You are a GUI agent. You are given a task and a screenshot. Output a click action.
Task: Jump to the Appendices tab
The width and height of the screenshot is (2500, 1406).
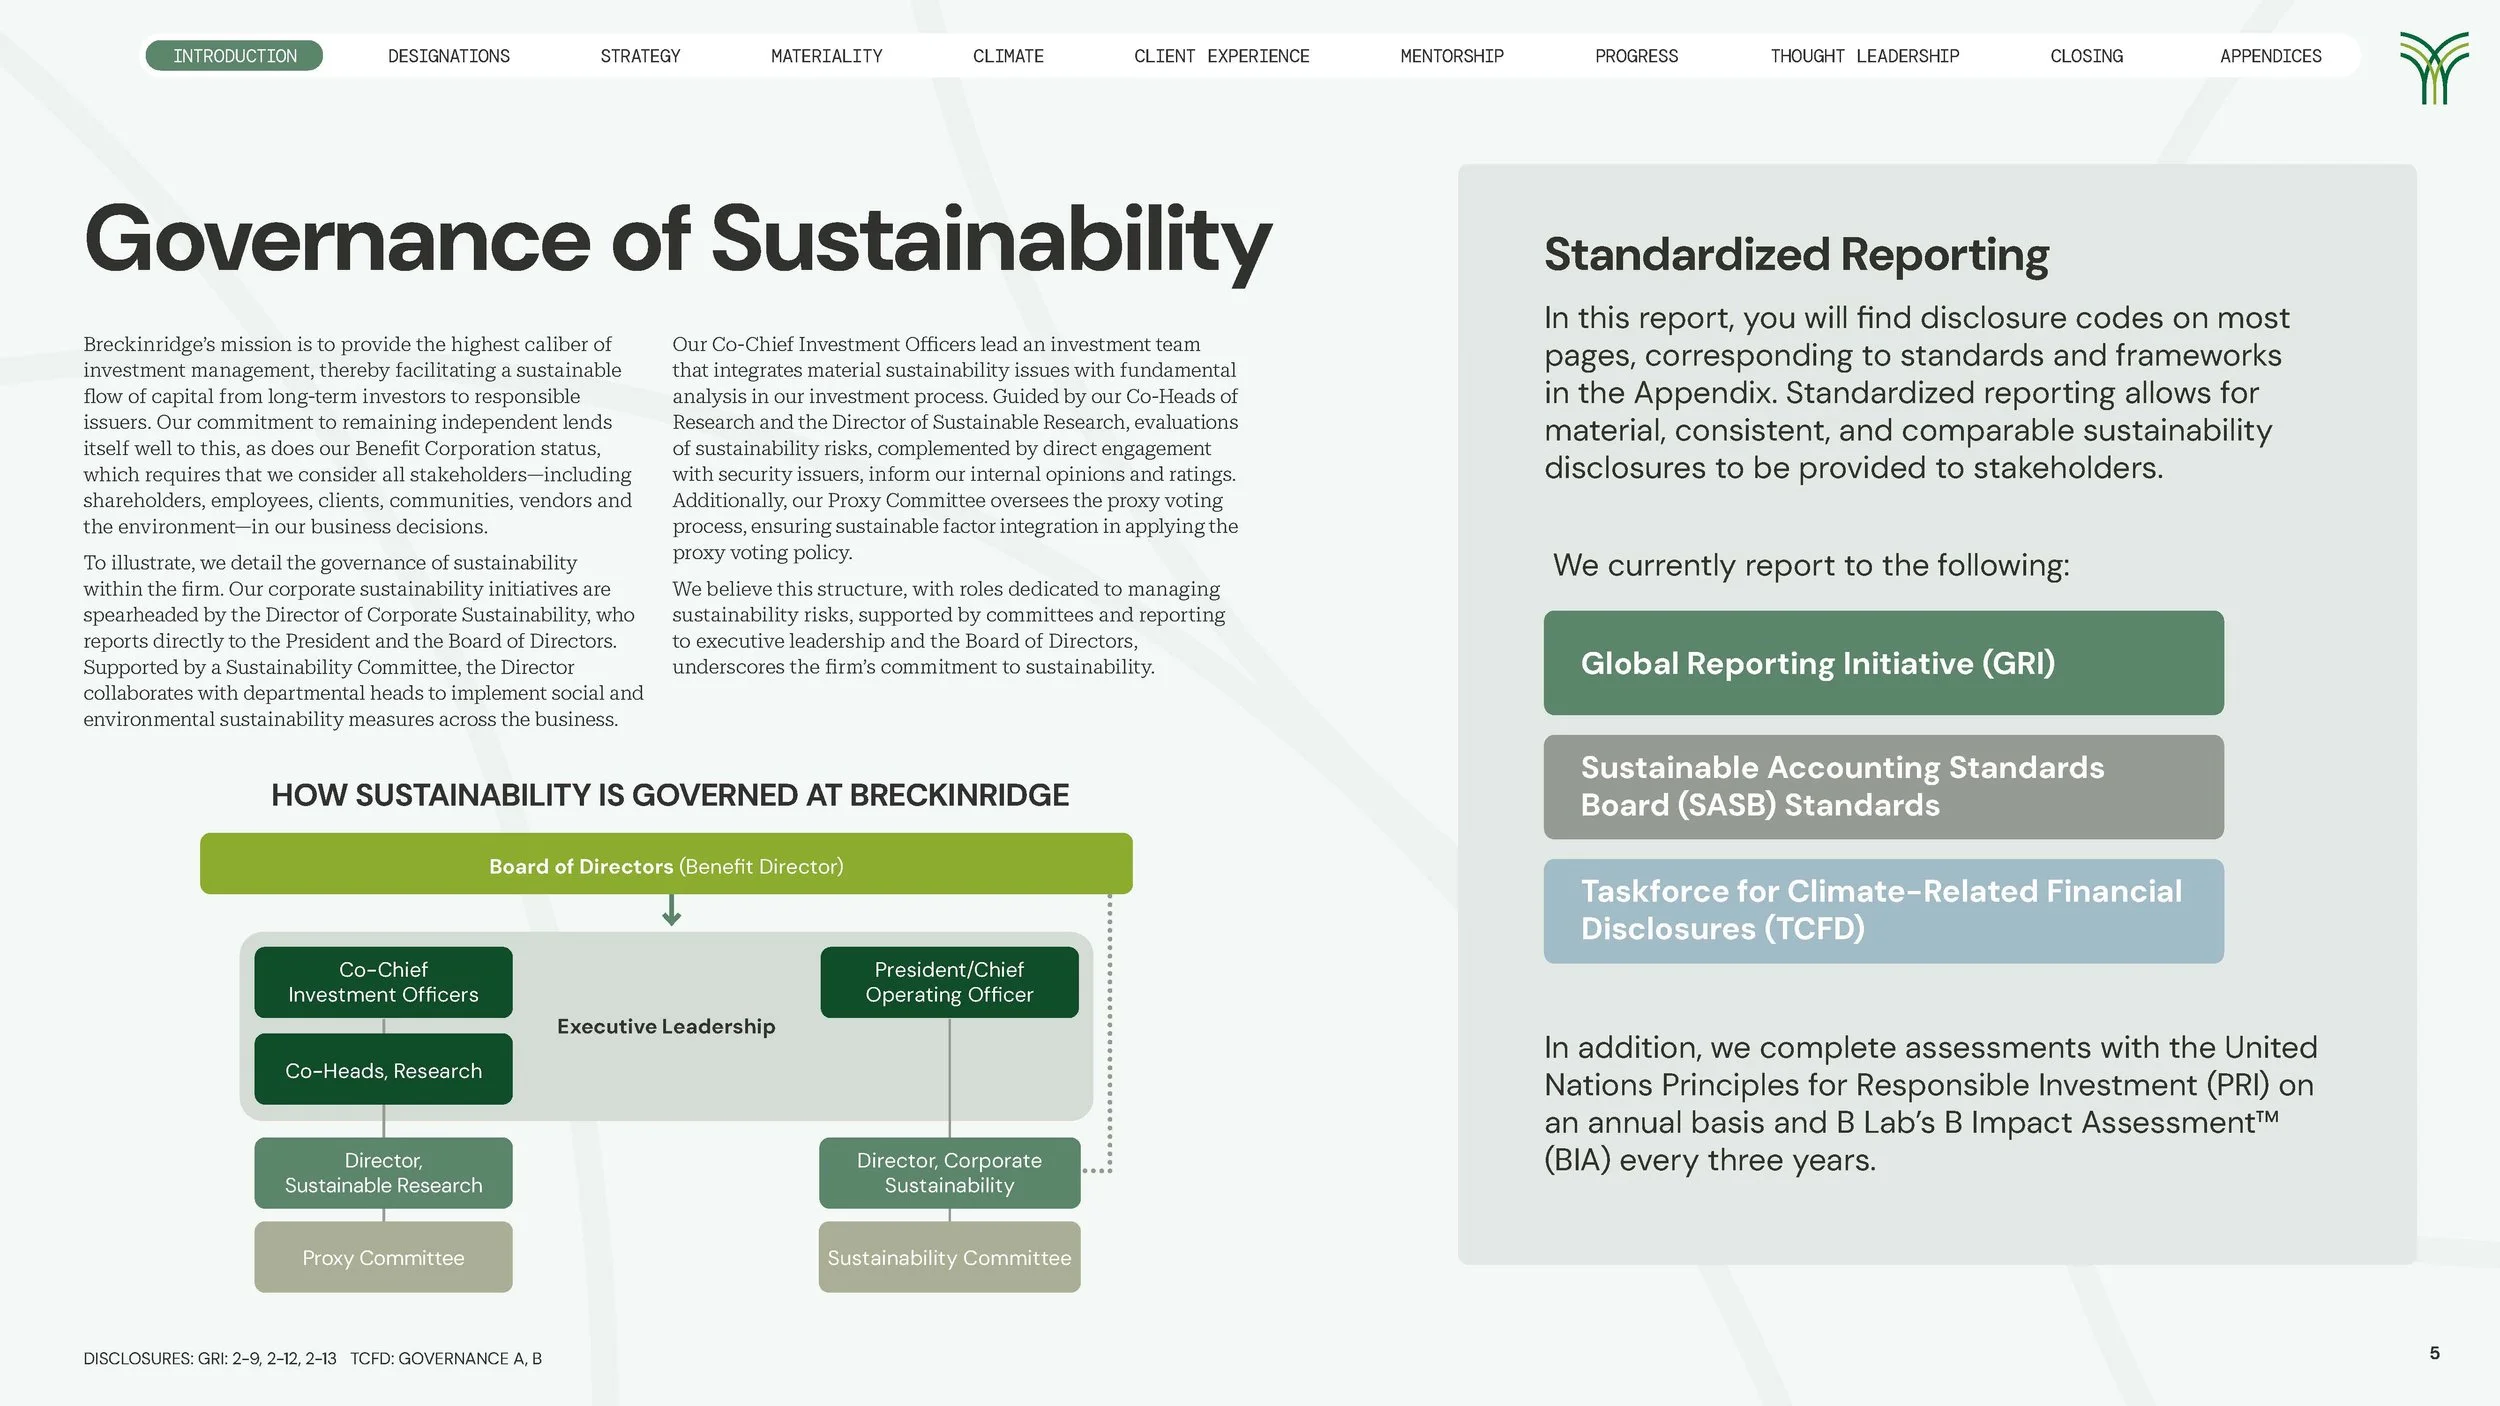tap(2270, 56)
